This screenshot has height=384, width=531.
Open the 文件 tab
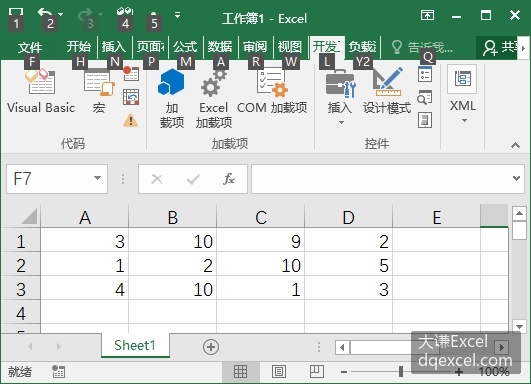pos(30,47)
